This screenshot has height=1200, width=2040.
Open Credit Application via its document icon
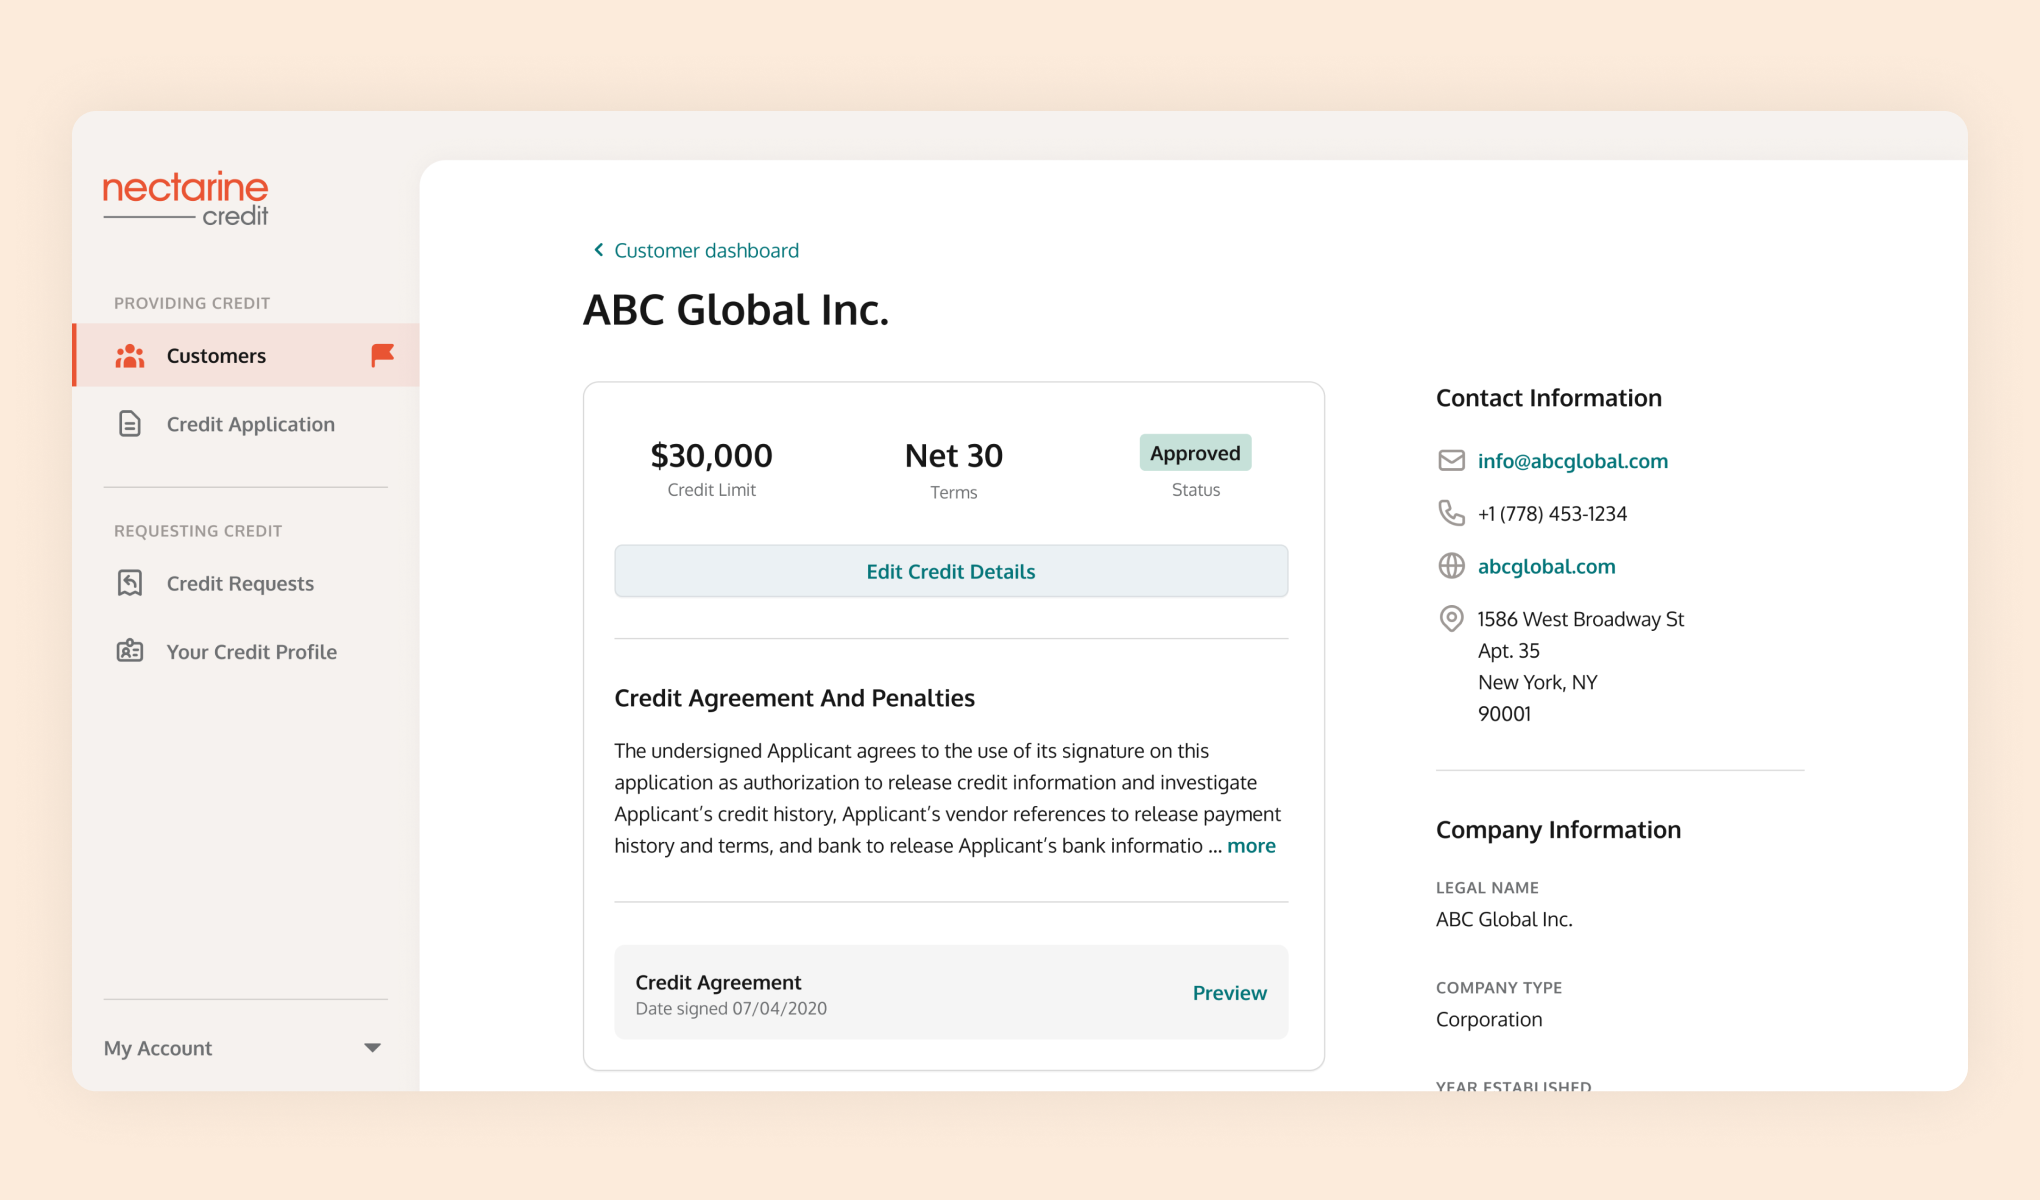[x=129, y=424]
